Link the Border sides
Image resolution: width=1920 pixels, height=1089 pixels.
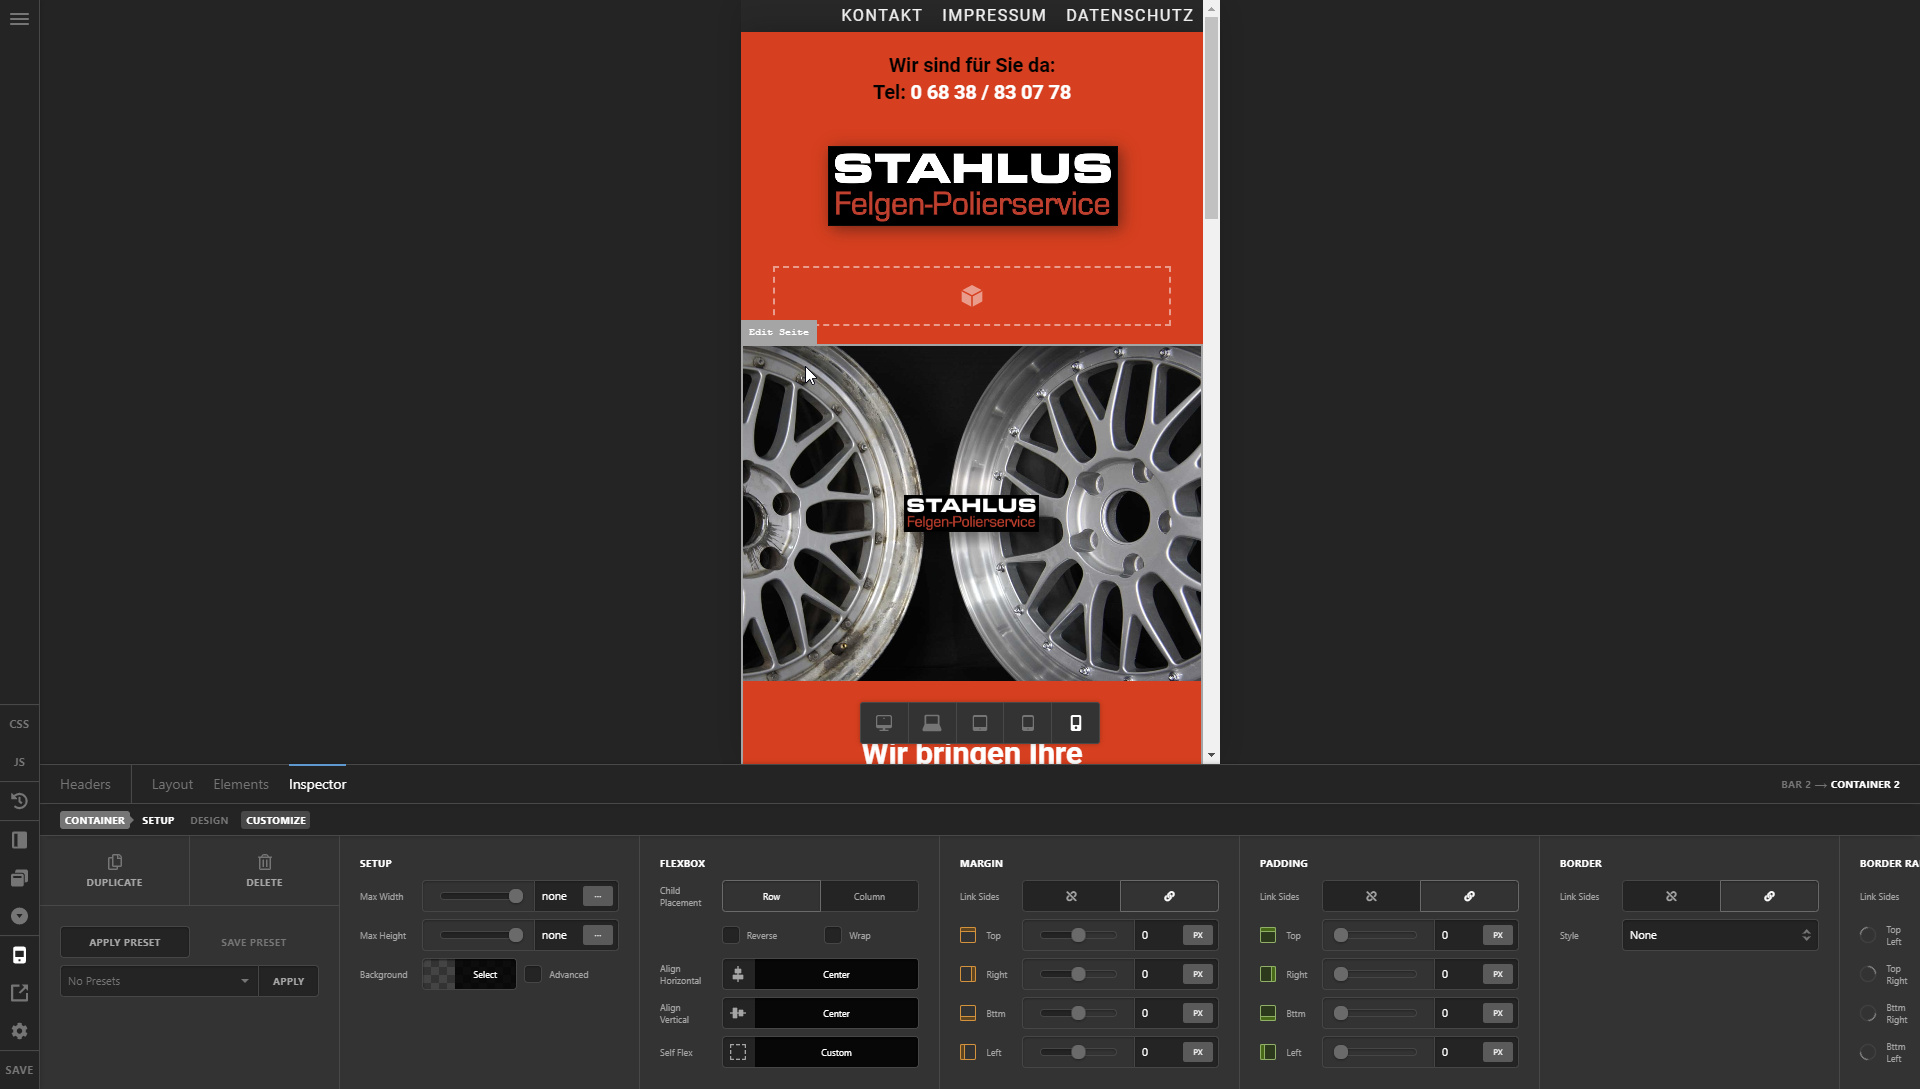coord(1769,896)
